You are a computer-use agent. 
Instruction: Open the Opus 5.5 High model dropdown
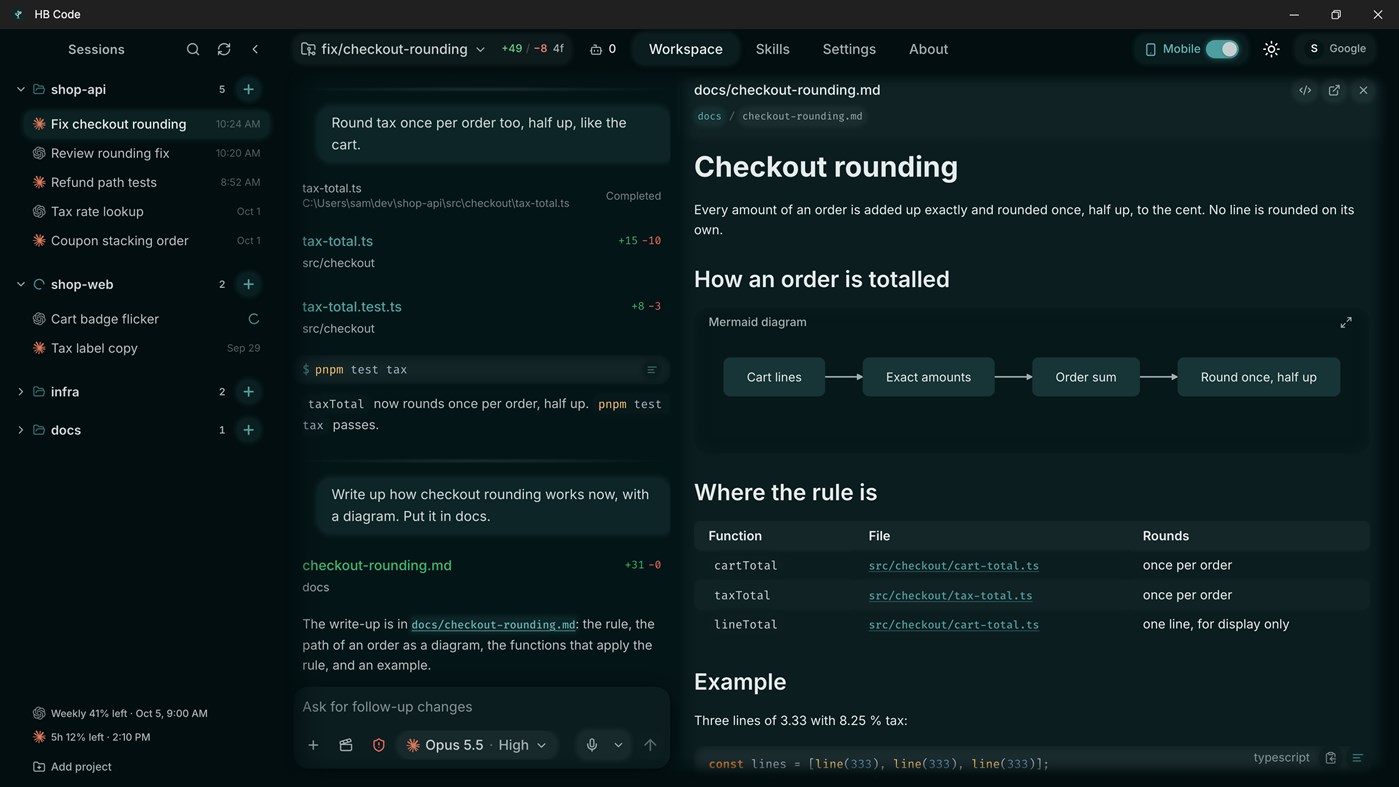[477, 745]
